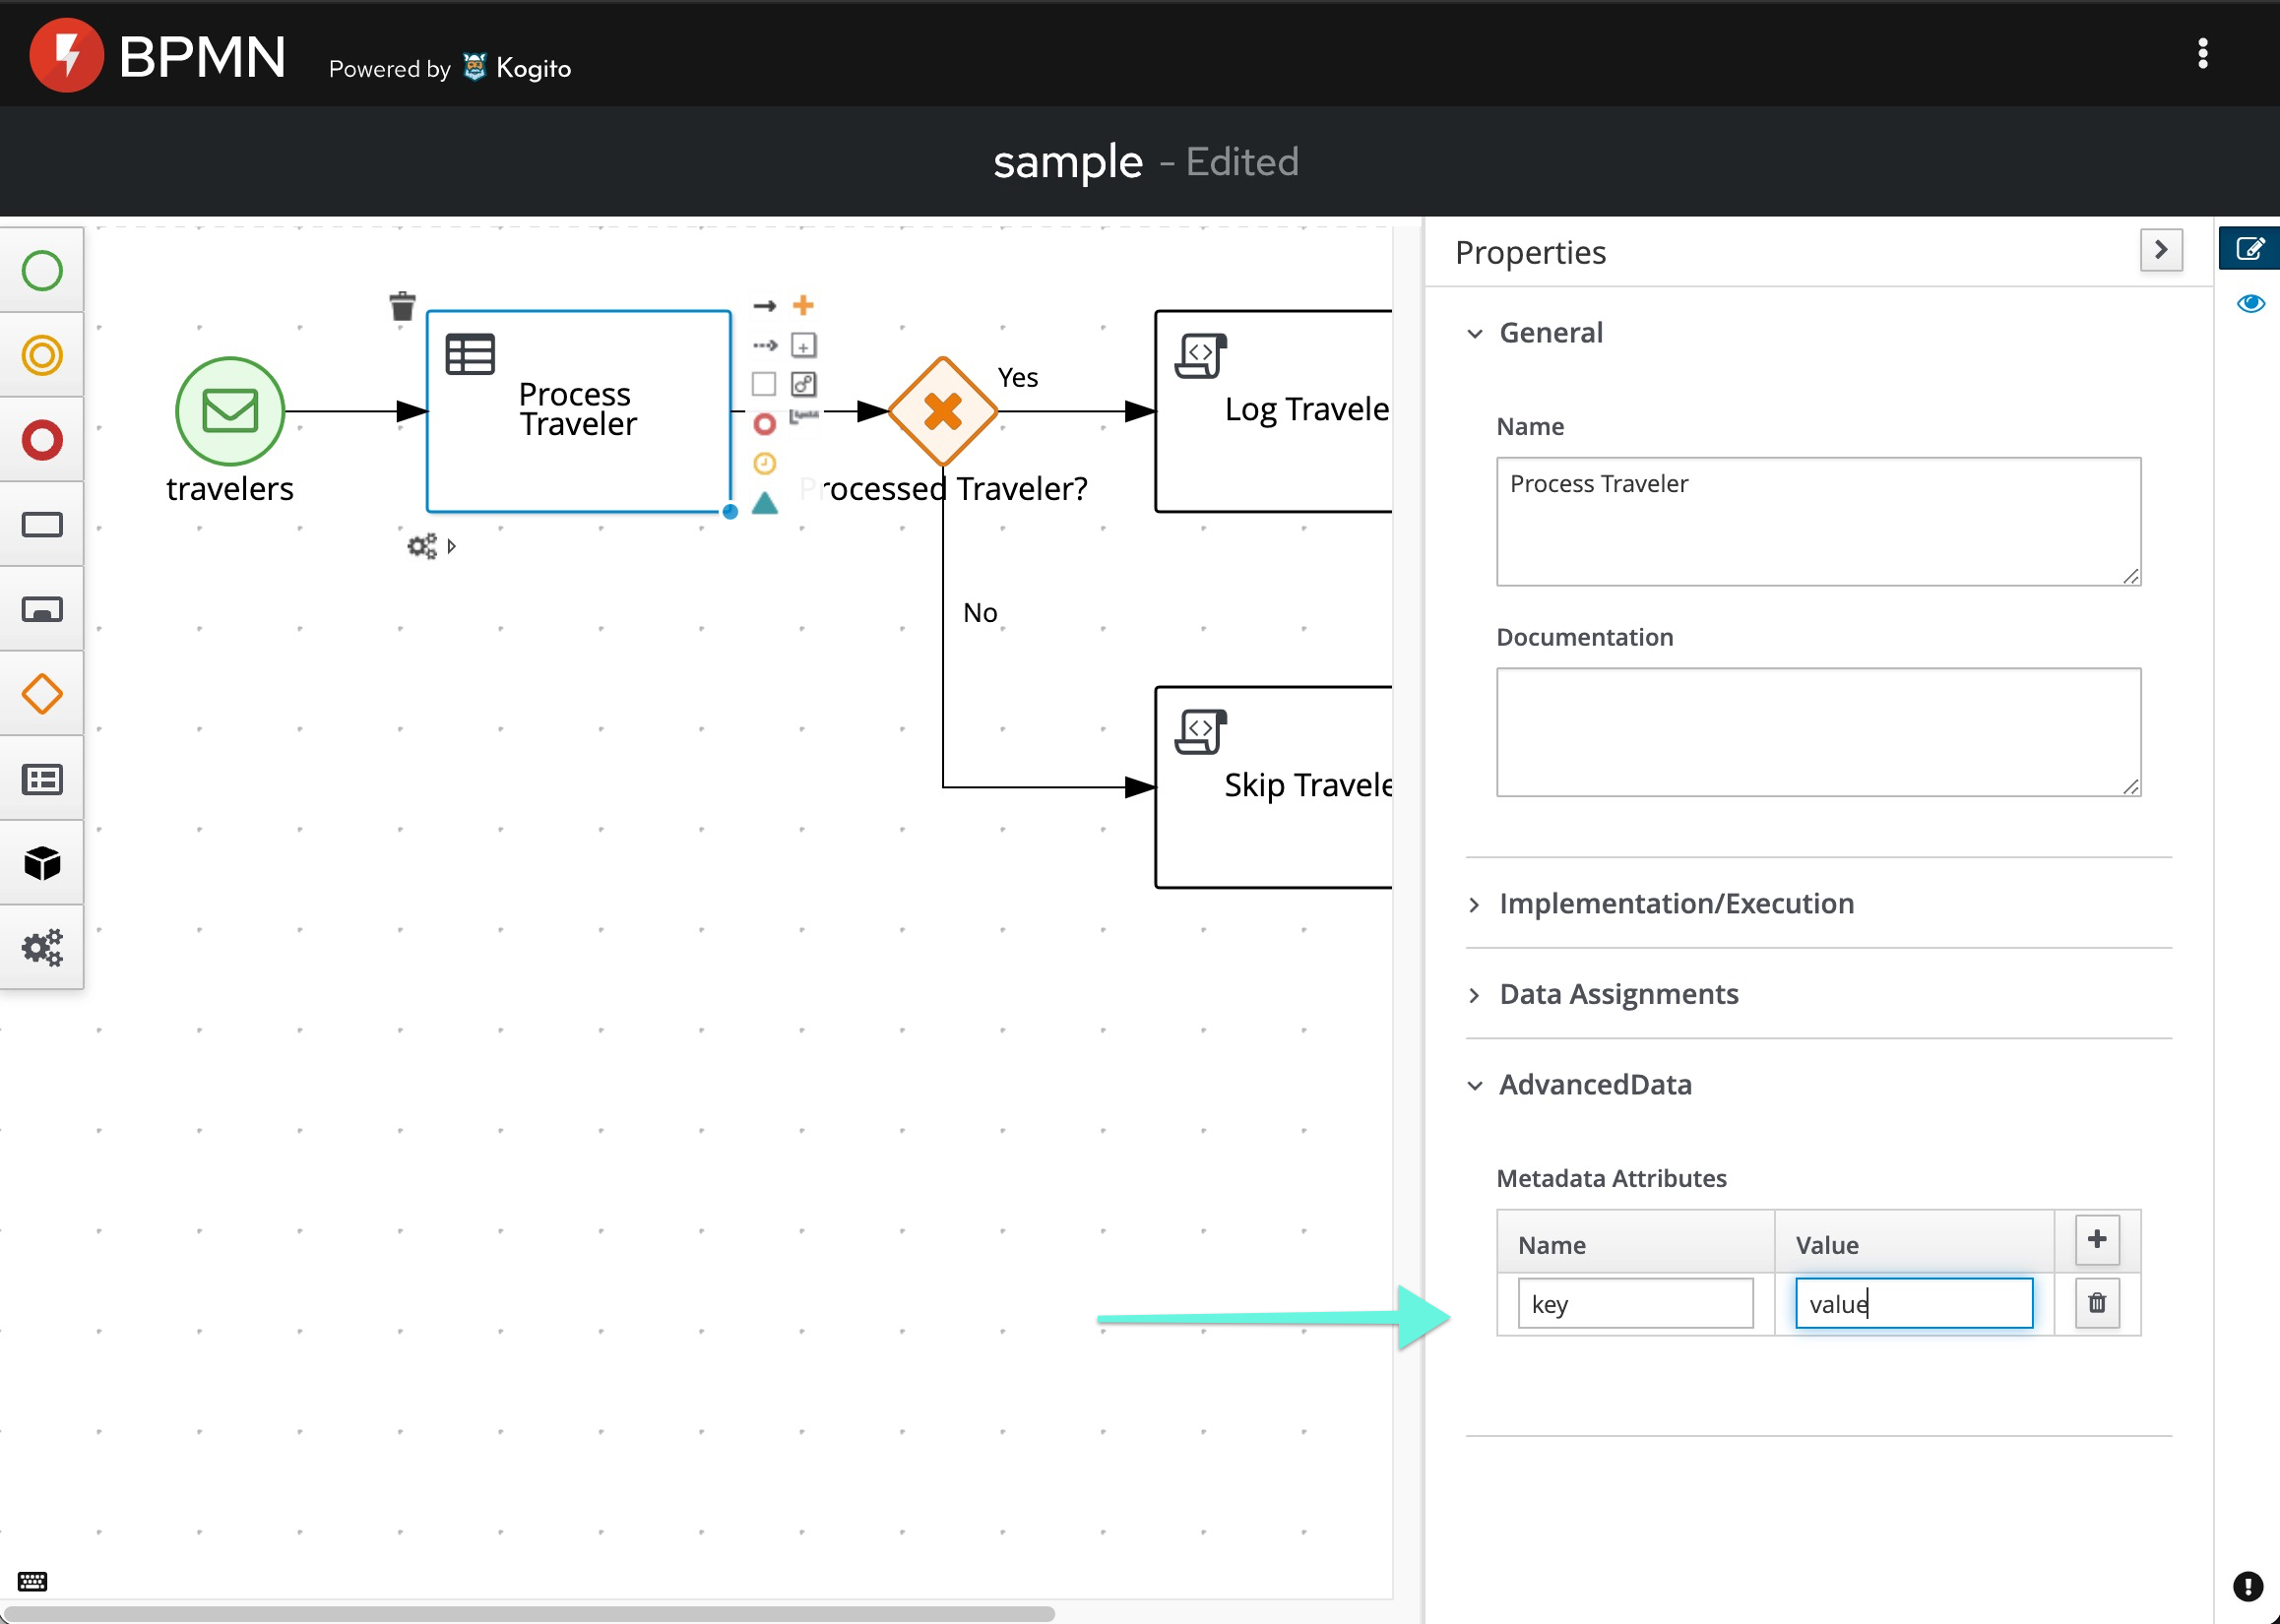Open the Artifacts cube palette
2280x1624 pixels.
point(42,863)
